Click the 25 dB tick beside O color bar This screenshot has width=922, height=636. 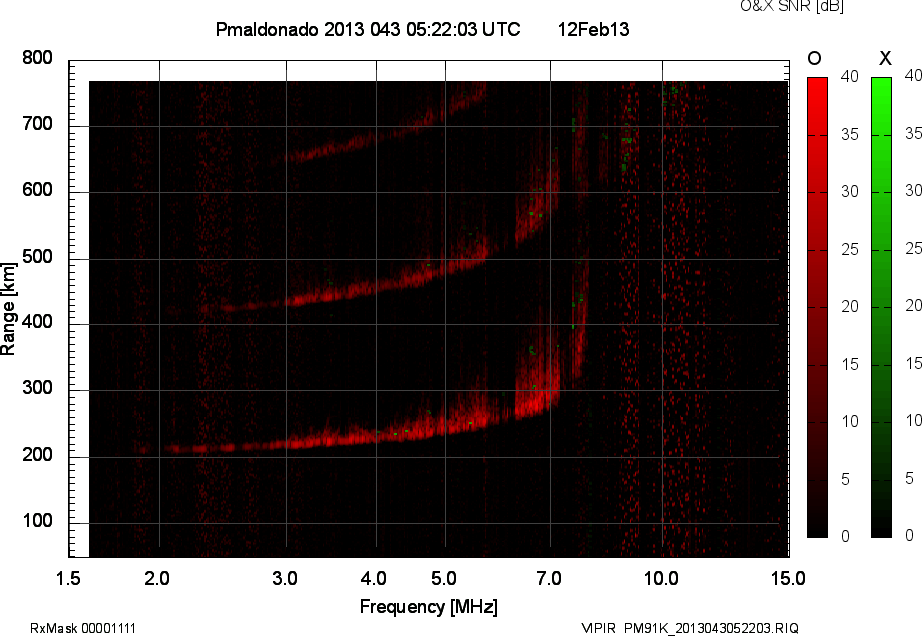click(850, 250)
